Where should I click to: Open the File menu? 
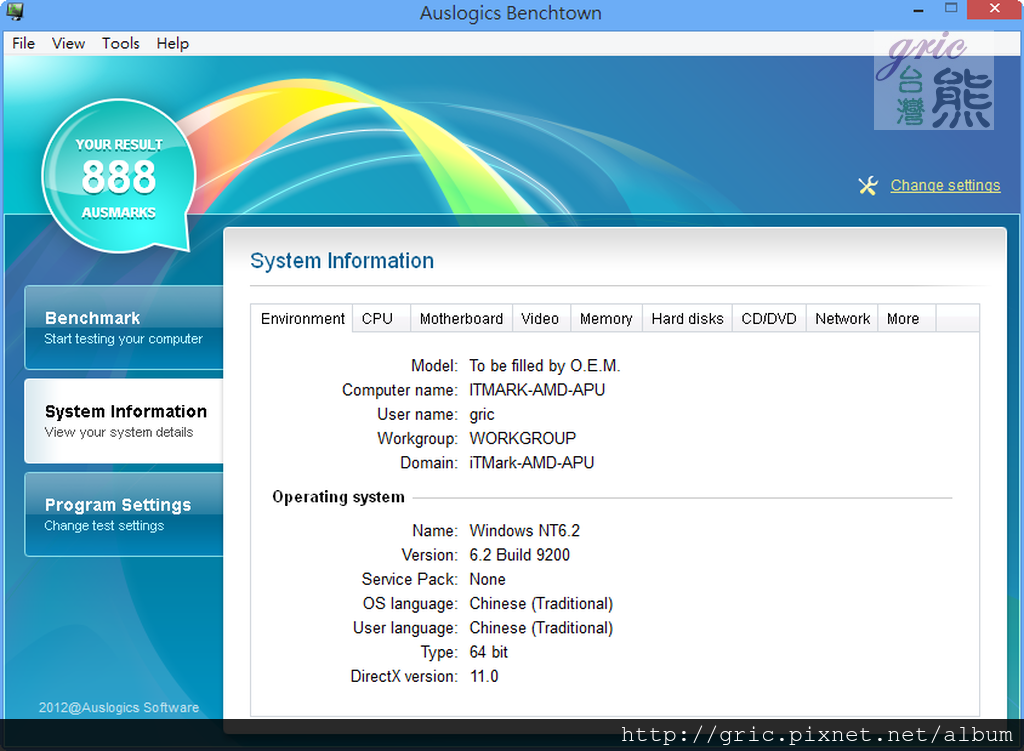tap(23, 43)
